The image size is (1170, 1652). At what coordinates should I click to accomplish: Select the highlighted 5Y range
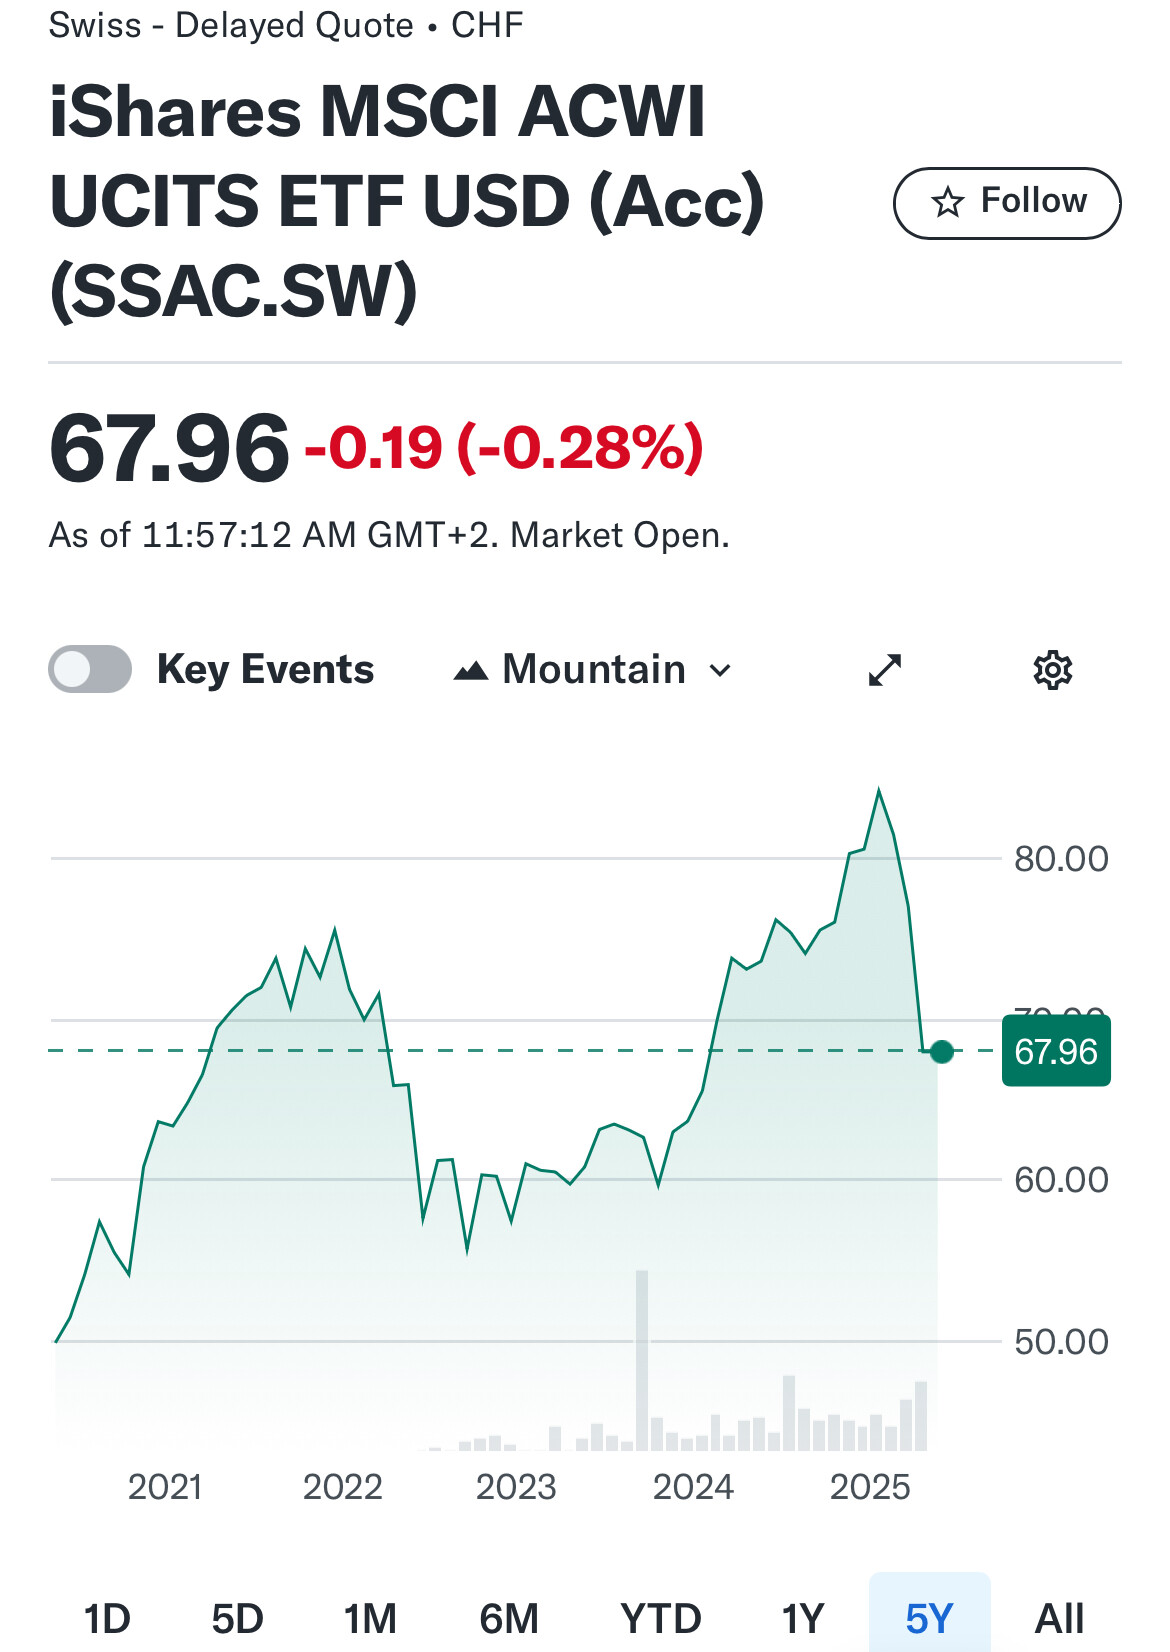(929, 1617)
